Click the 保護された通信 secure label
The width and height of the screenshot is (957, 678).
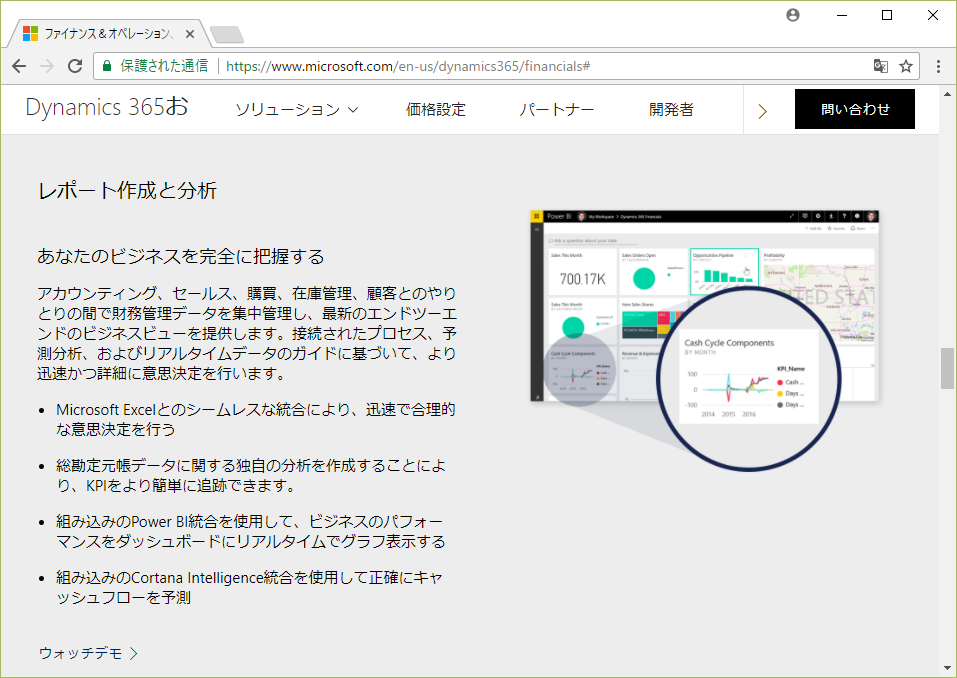(164, 66)
